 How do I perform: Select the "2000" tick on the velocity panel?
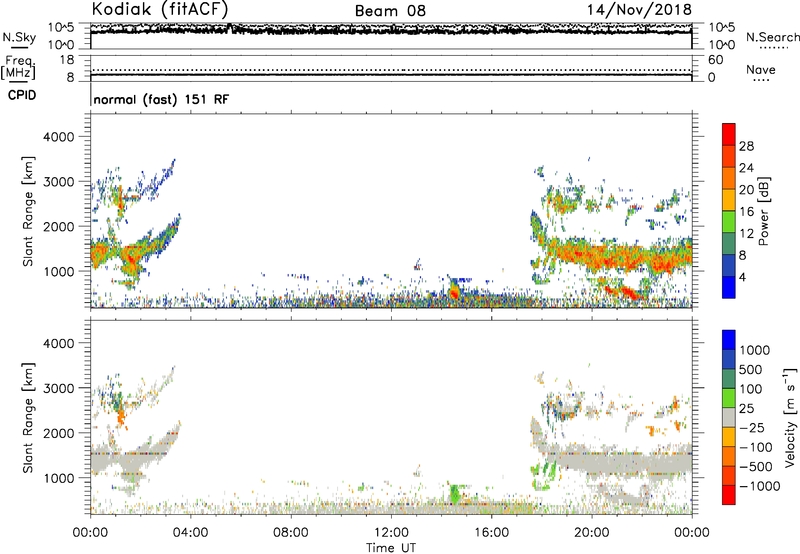coord(58,433)
